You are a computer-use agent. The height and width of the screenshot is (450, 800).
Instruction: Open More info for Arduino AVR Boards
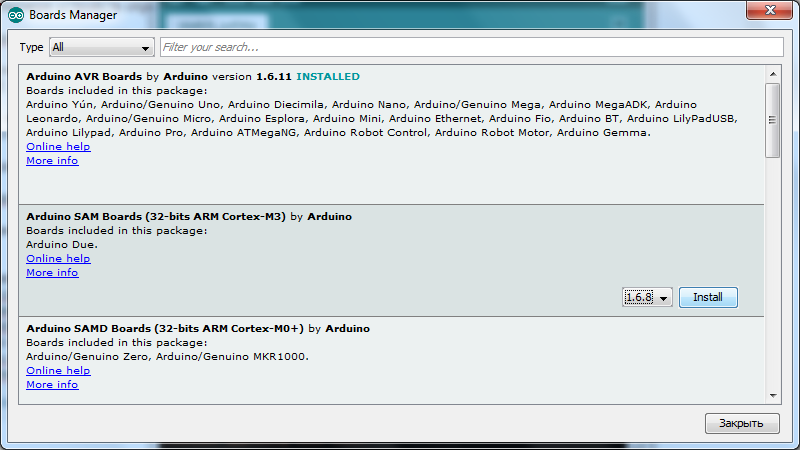click(x=52, y=161)
